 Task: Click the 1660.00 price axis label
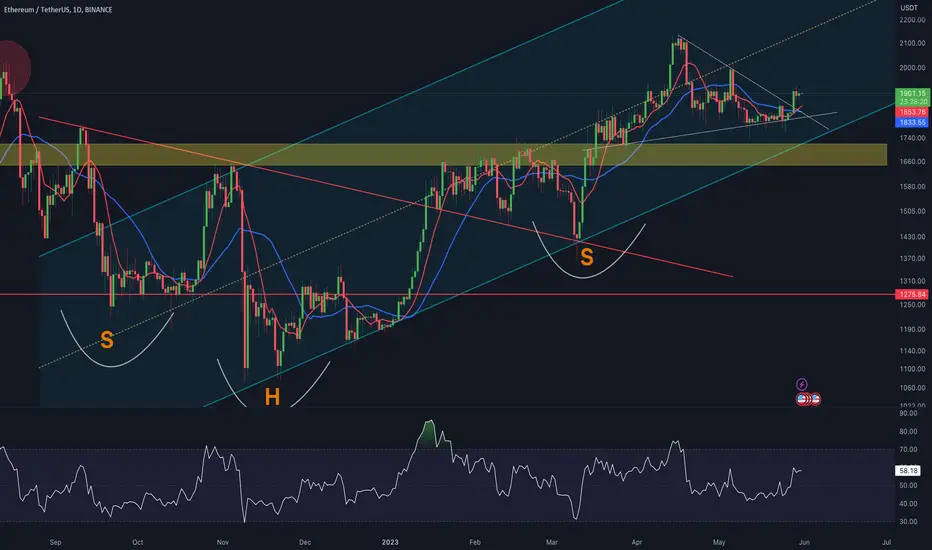[x=912, y=162]
